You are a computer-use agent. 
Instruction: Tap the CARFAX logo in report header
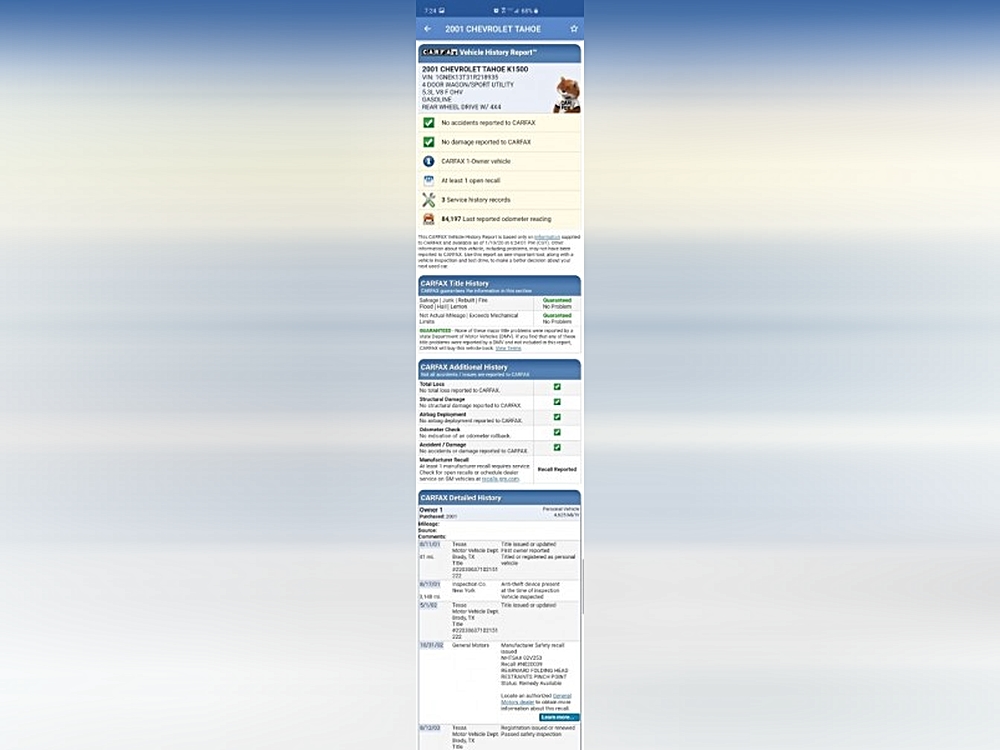[438, 51]
